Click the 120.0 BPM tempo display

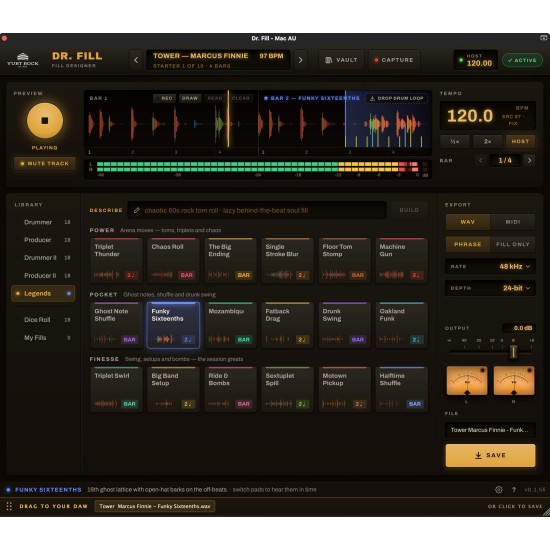click(488, 116)
